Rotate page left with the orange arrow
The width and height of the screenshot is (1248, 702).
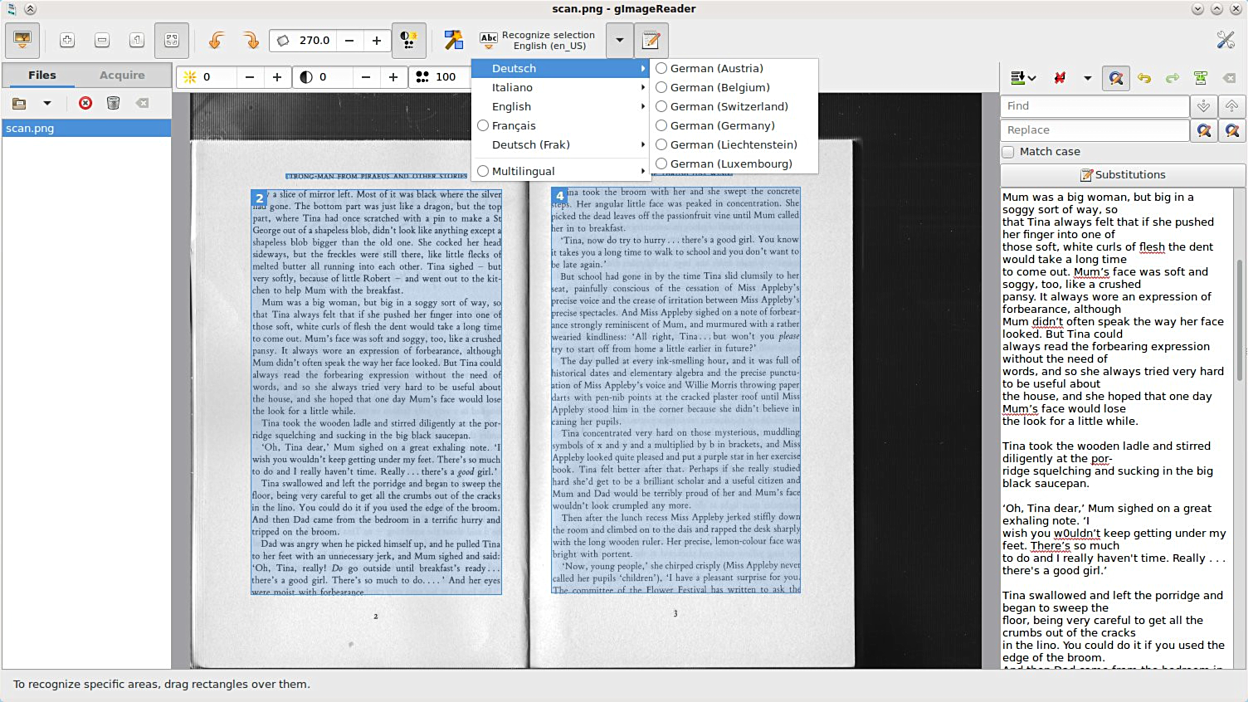coord(216,41)
